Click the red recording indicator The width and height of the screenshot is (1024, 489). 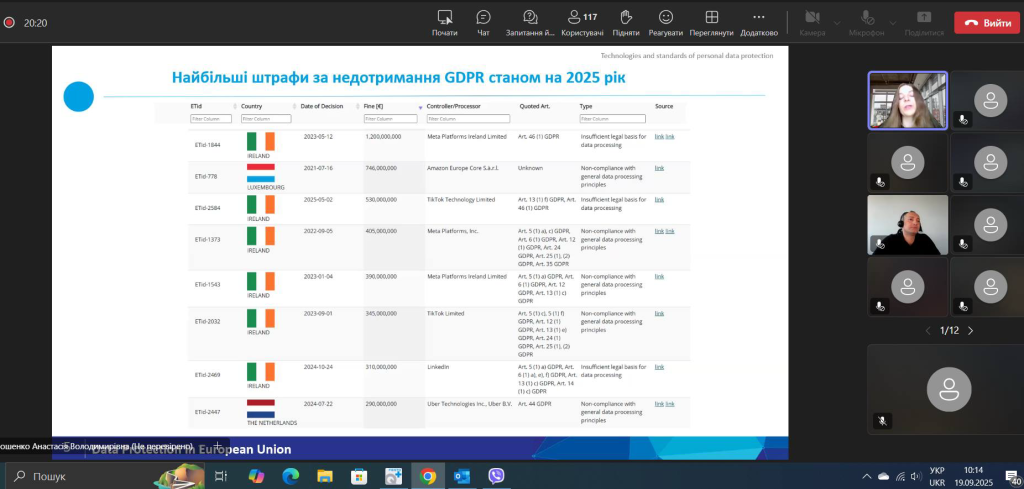(9, 22)
